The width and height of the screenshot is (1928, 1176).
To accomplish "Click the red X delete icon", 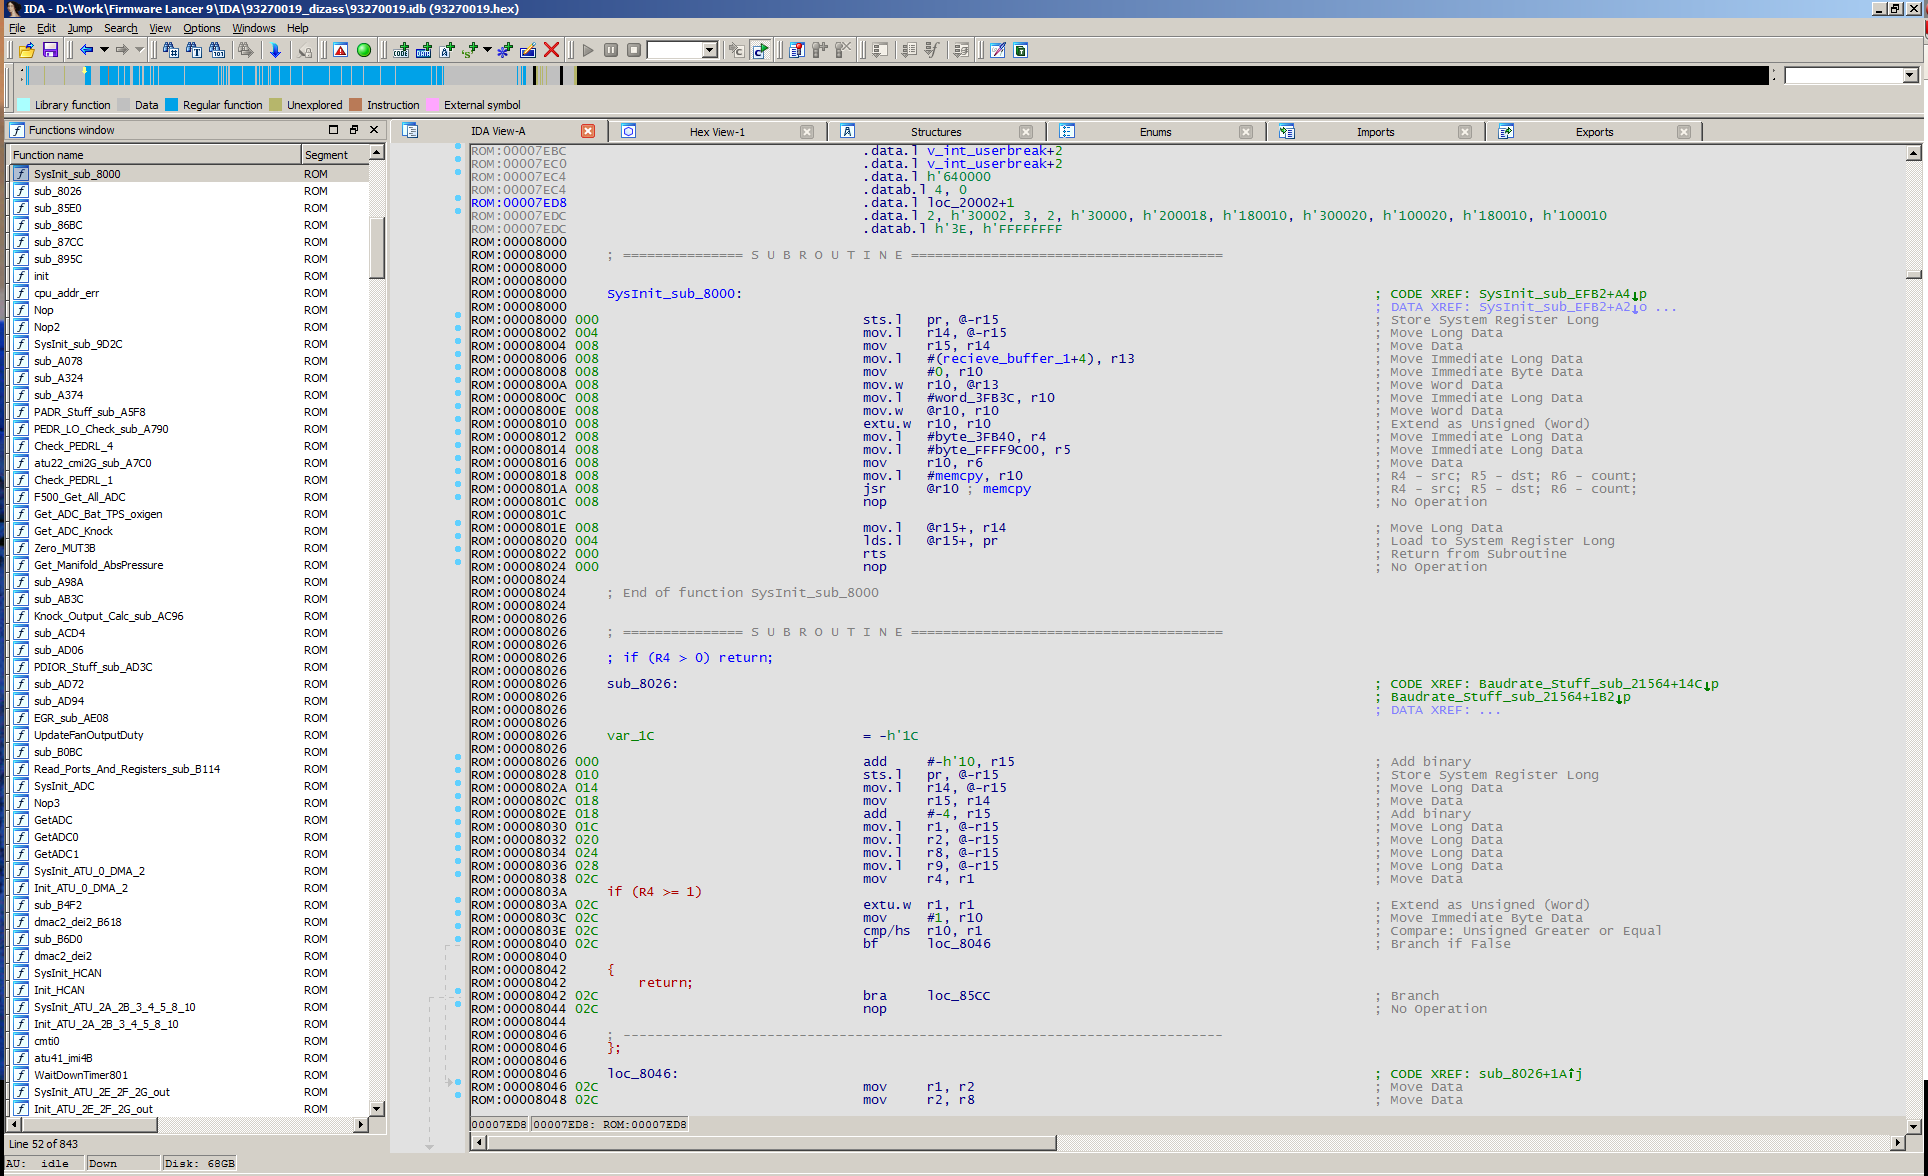I will pos(551,50).
